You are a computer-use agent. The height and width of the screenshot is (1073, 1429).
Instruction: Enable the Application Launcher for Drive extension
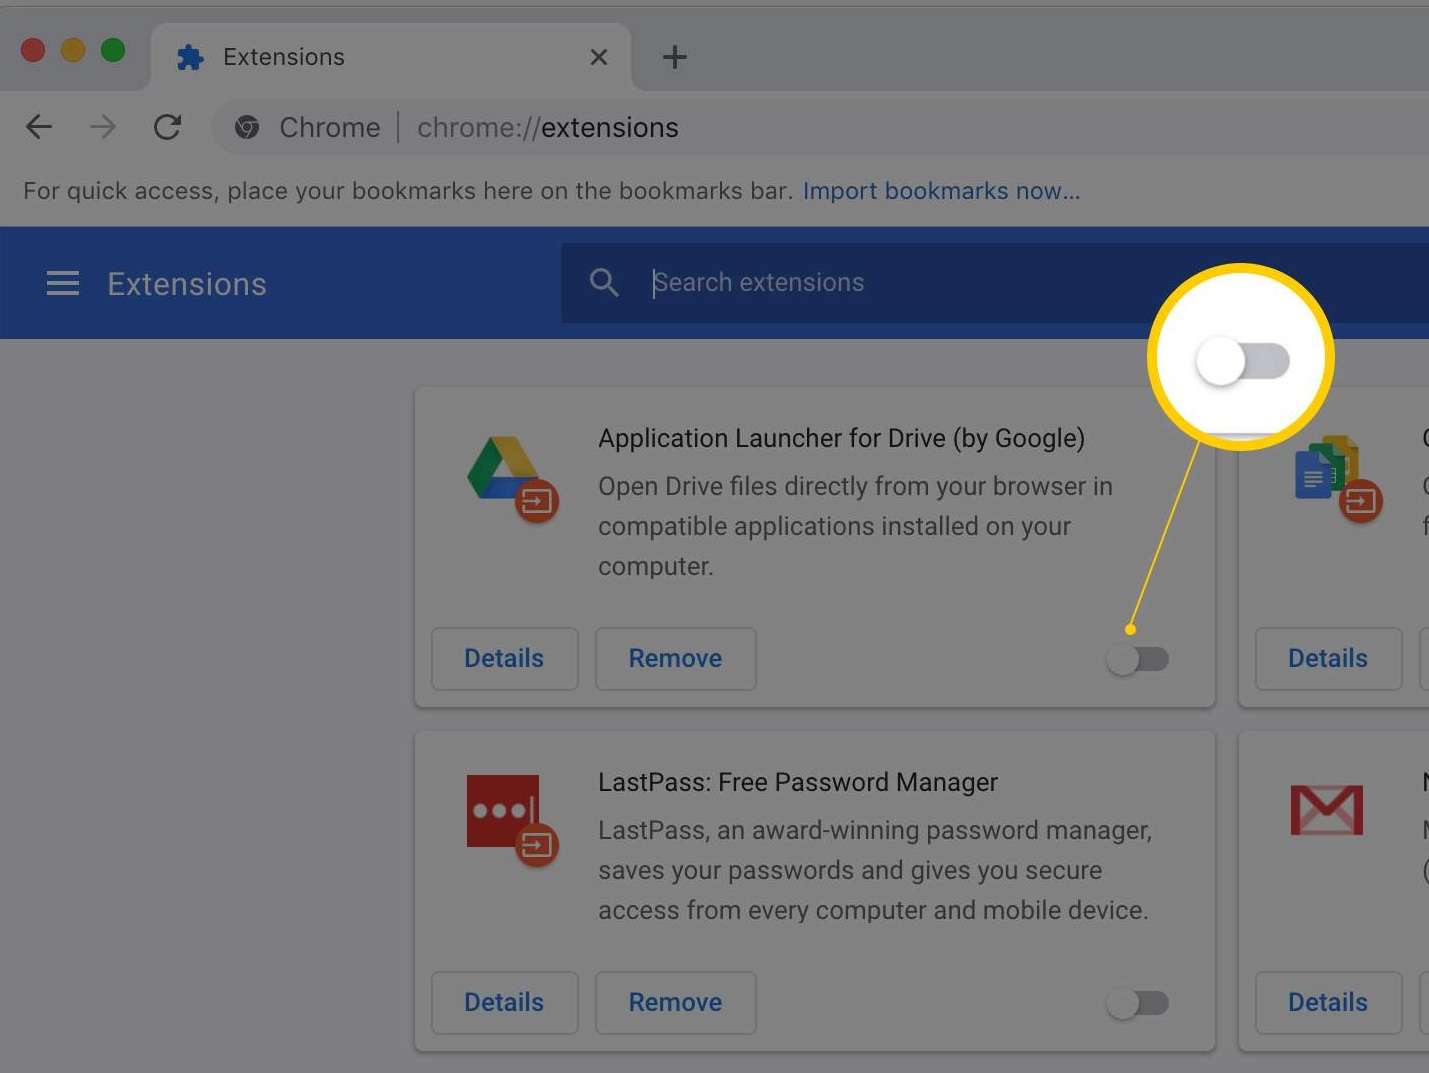point(1138,659)
